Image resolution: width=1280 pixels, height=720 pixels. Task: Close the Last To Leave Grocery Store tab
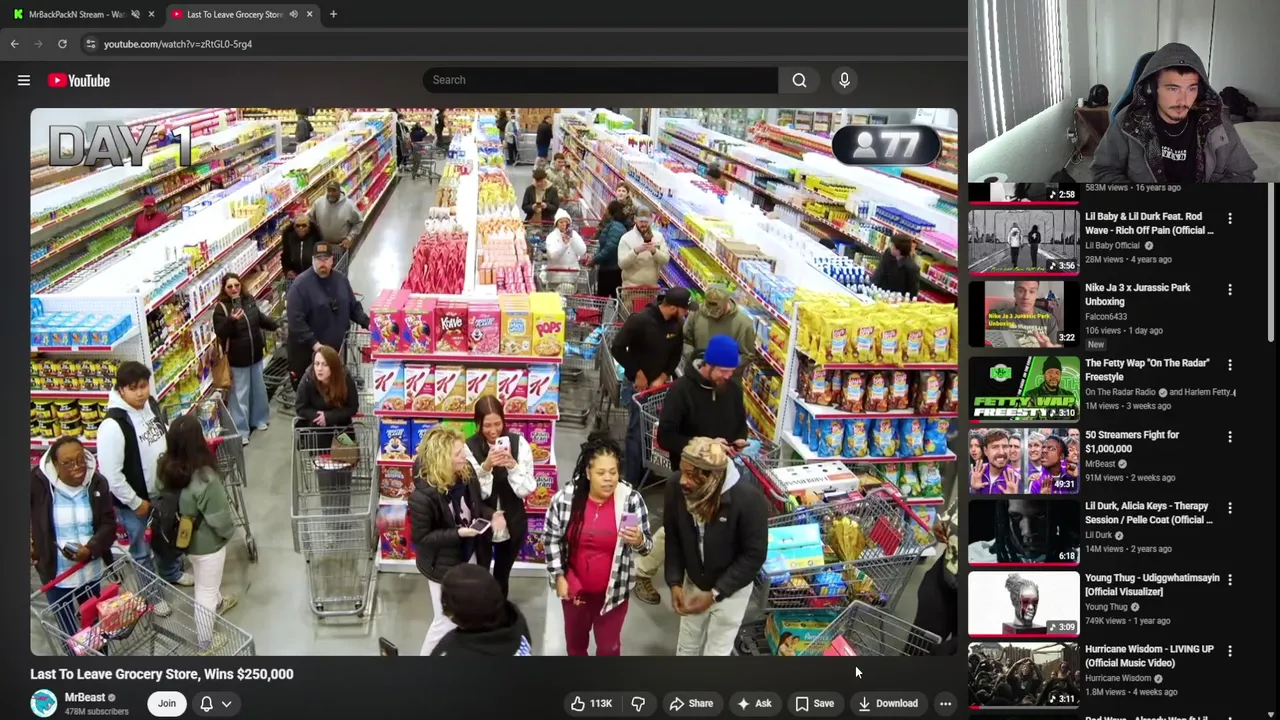coord(309,14)
